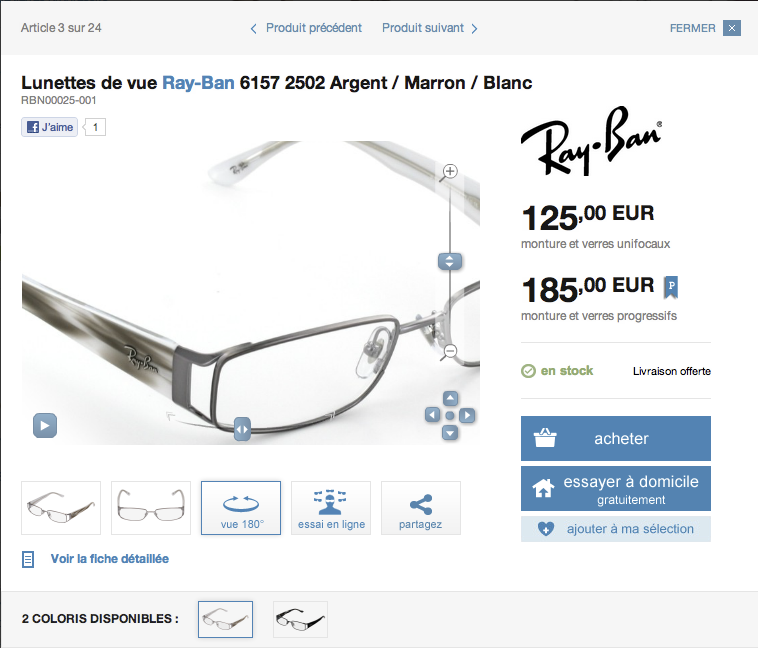Screen dimensions: 758x648
Task: Click the horizontal rotation slider handle
Action: click(x=242, y=429)
